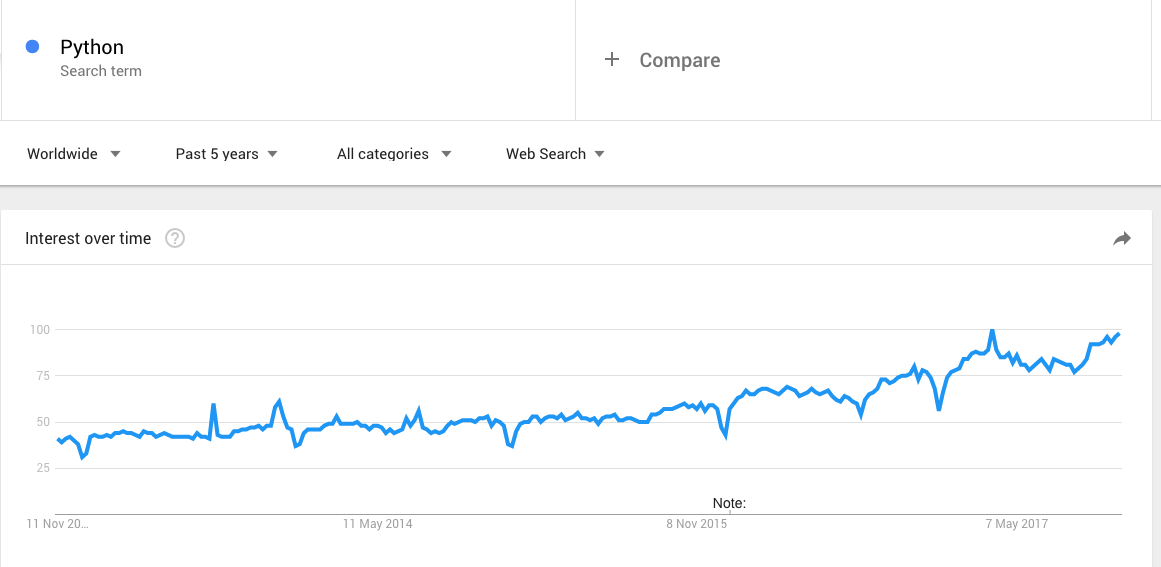Viewport: 1161px width, 567px height.
Task: Expand the Worldwide region dropdown
Action: pos(73,154)
